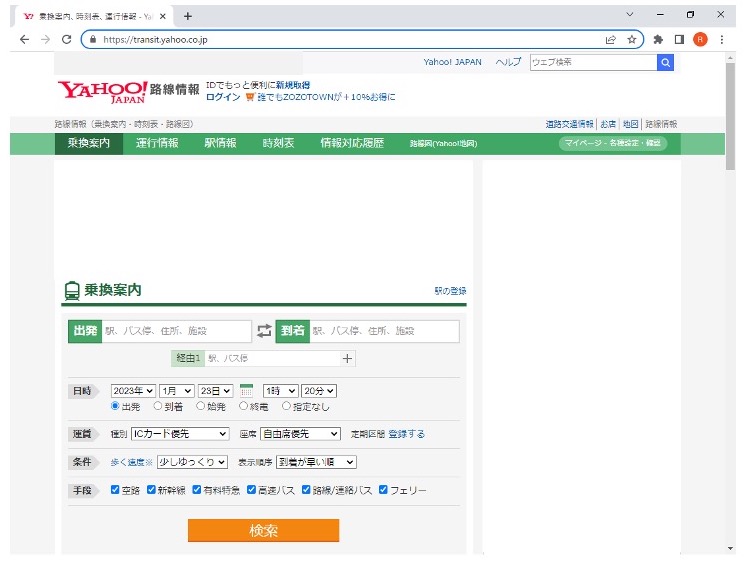Image resolution: width=746 pixels, height=562 pixels.
Task: Switch to the 時刻表 tab
Action: [x=278, y=143]
